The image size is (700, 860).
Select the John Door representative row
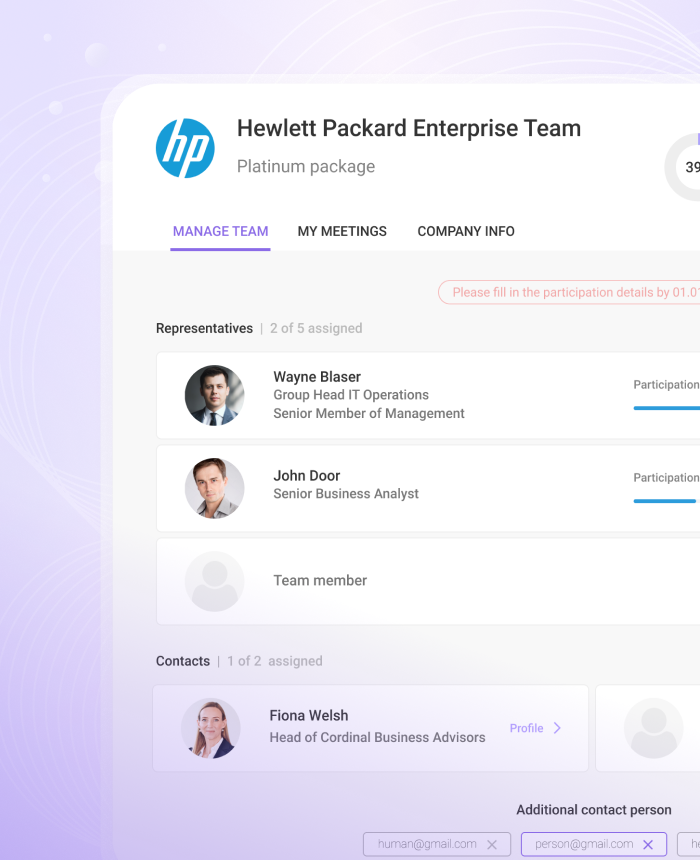[428, 488]
